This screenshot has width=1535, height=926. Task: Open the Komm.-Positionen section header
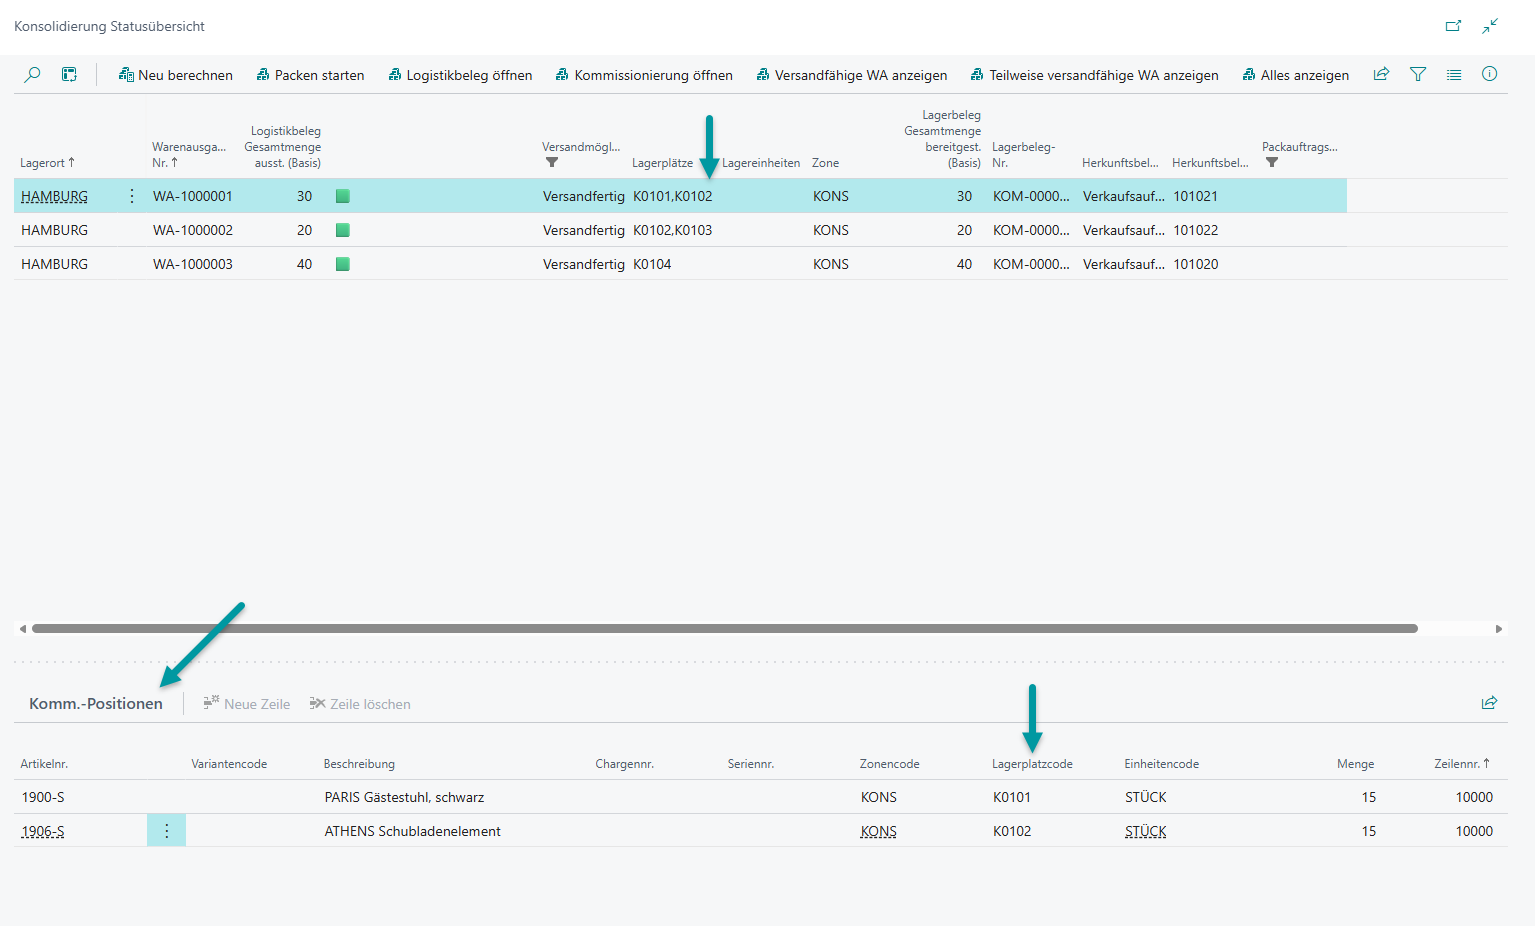point(96,704)
